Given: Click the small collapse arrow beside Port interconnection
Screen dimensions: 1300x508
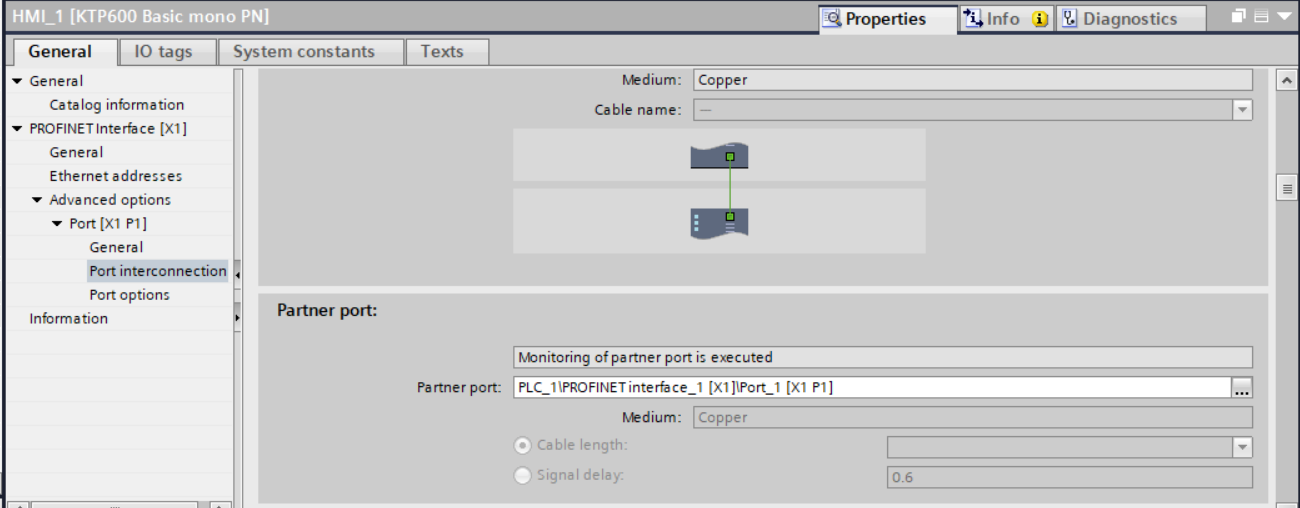Looking at the screenshot, I should coord(238,272).
